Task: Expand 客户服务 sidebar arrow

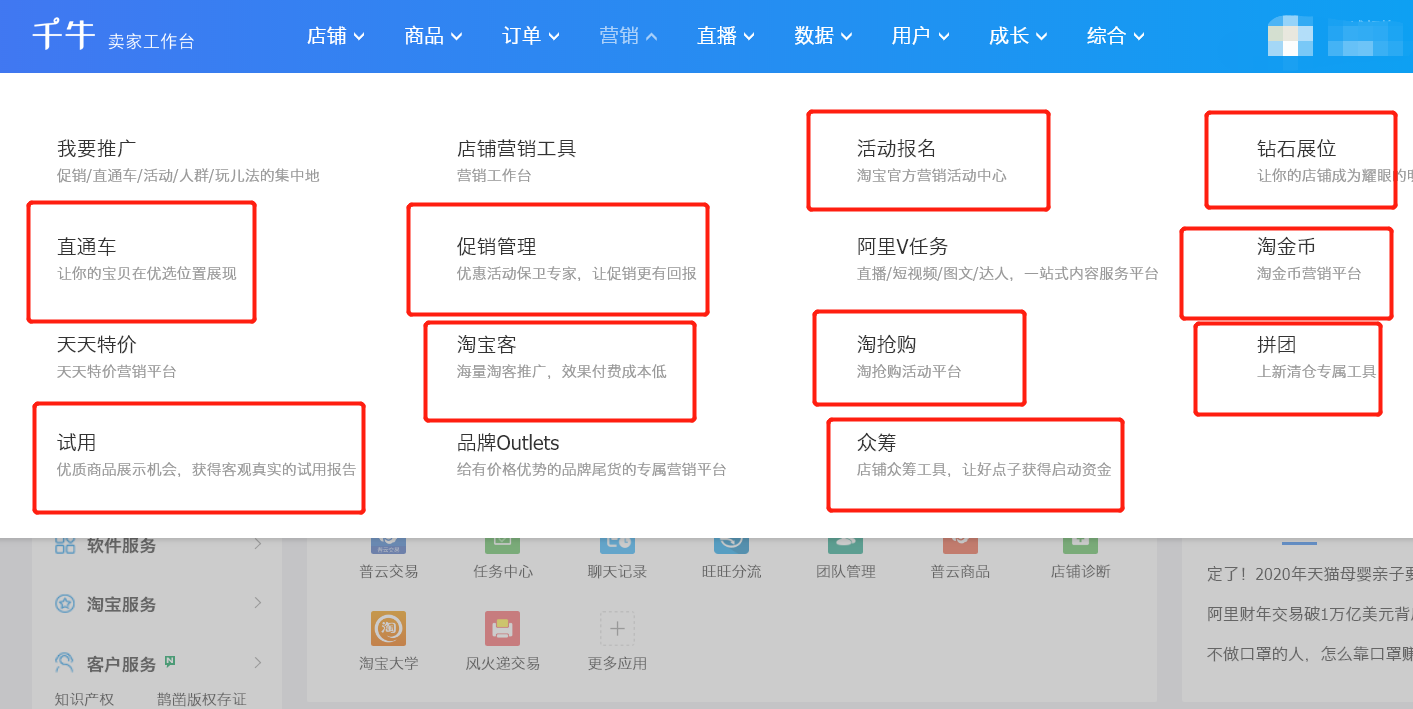Action: click(257, 662)
